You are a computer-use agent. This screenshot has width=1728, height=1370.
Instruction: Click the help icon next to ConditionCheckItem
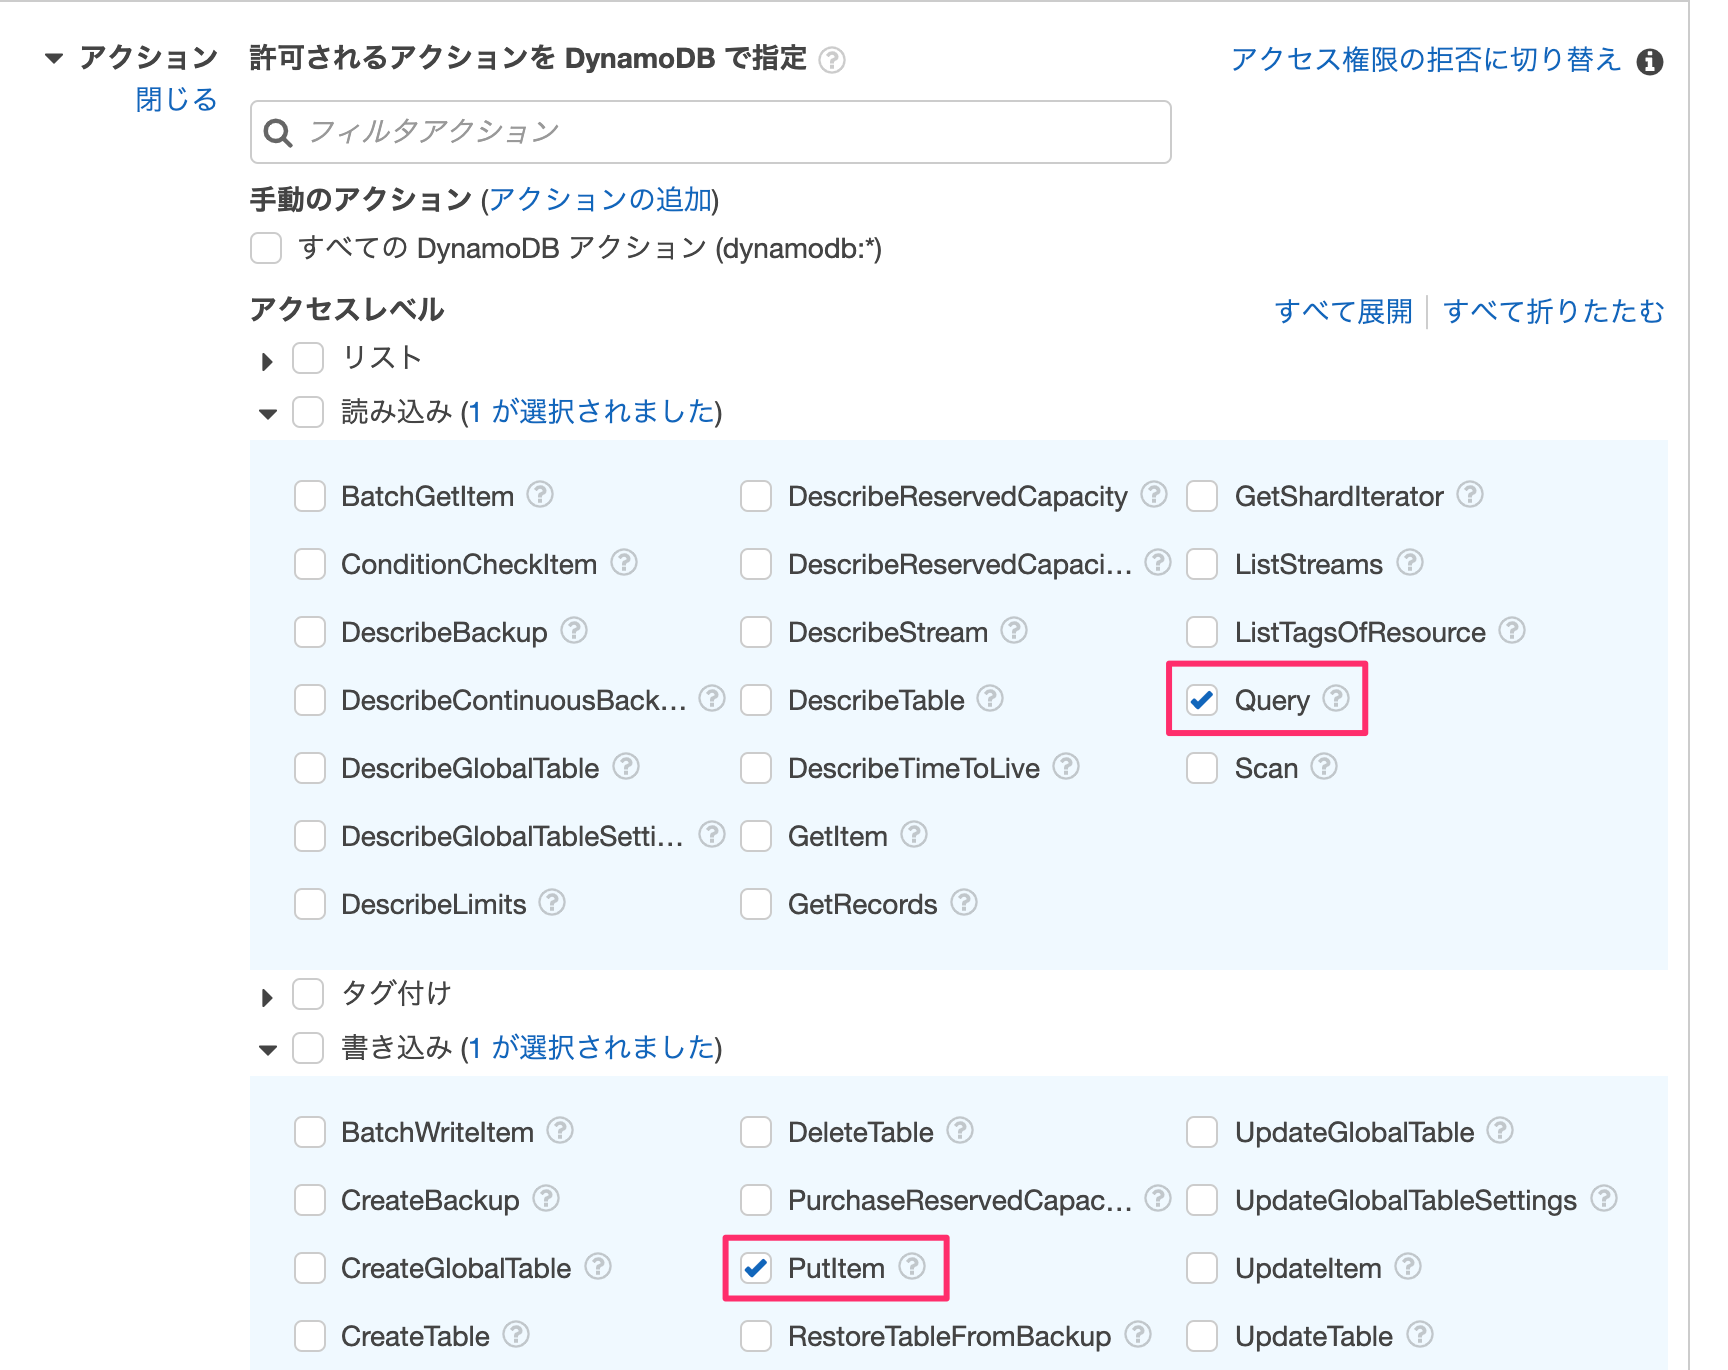624,563
